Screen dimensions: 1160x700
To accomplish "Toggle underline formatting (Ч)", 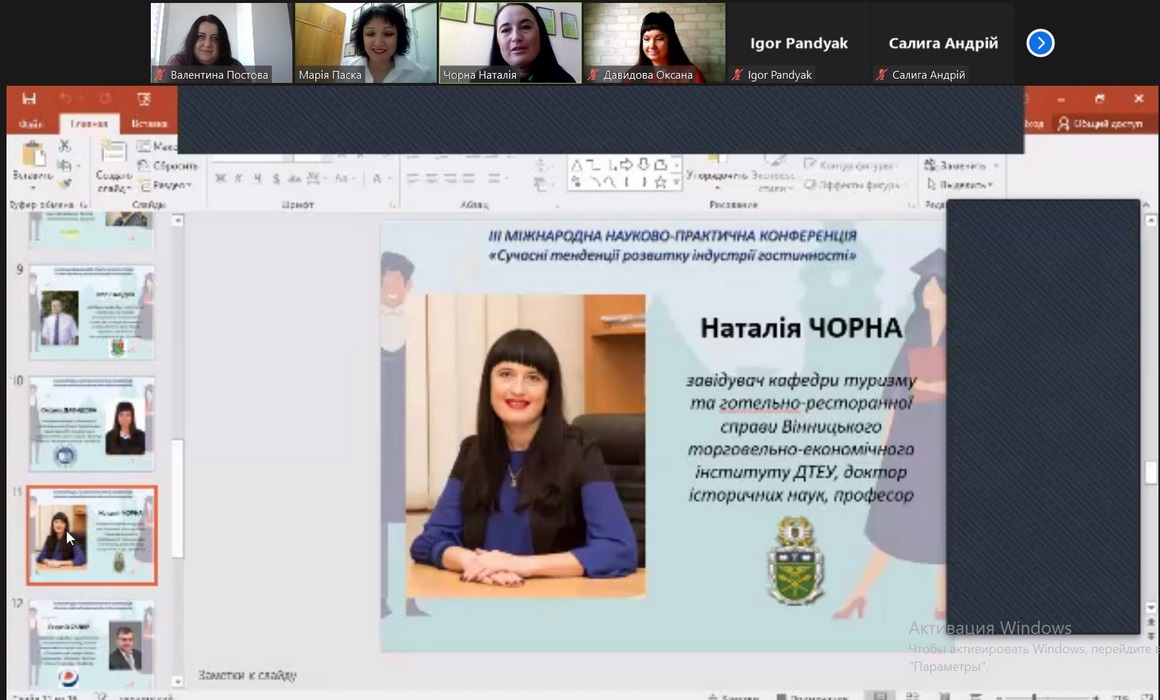I will 257,179.
